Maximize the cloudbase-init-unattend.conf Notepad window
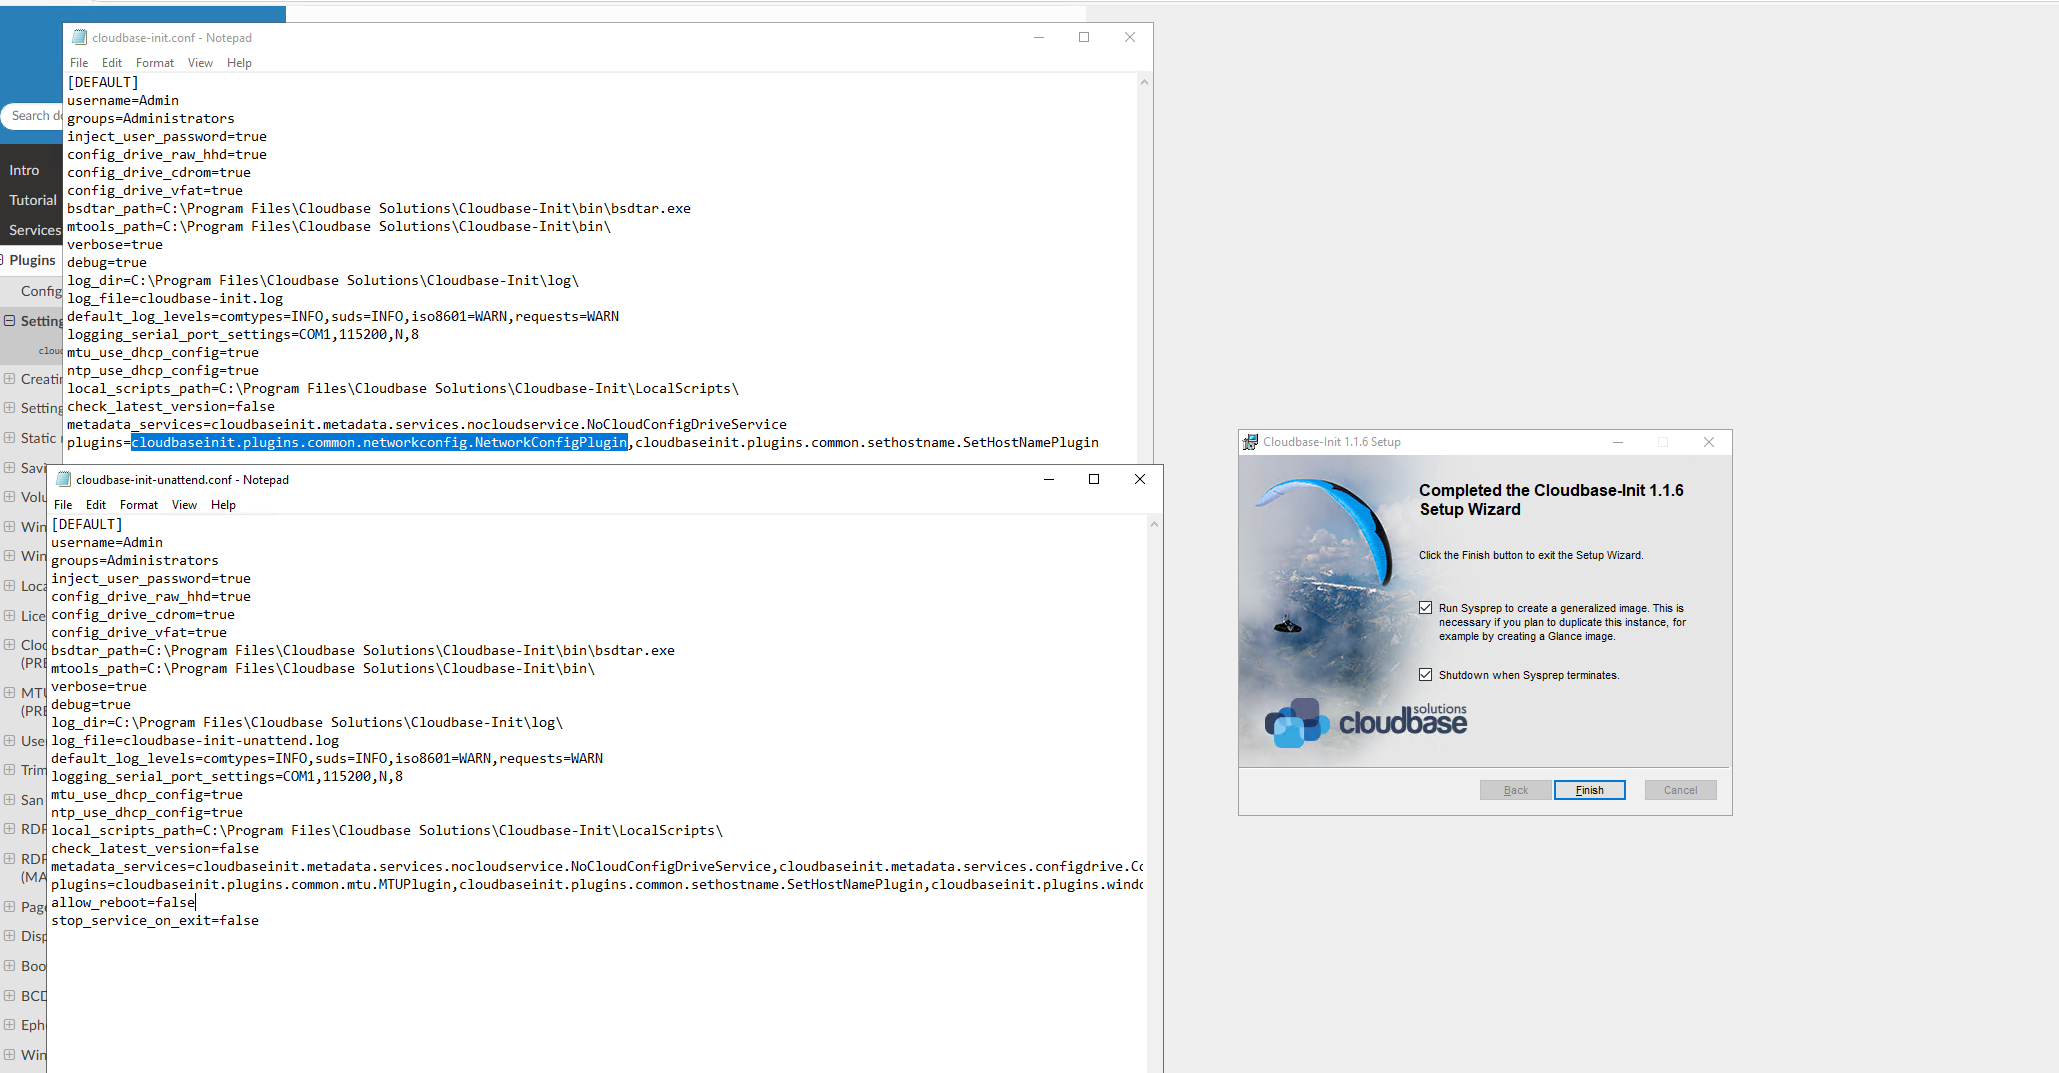The width and height of the screenshot is (2059, 1073). [1094, 480]
